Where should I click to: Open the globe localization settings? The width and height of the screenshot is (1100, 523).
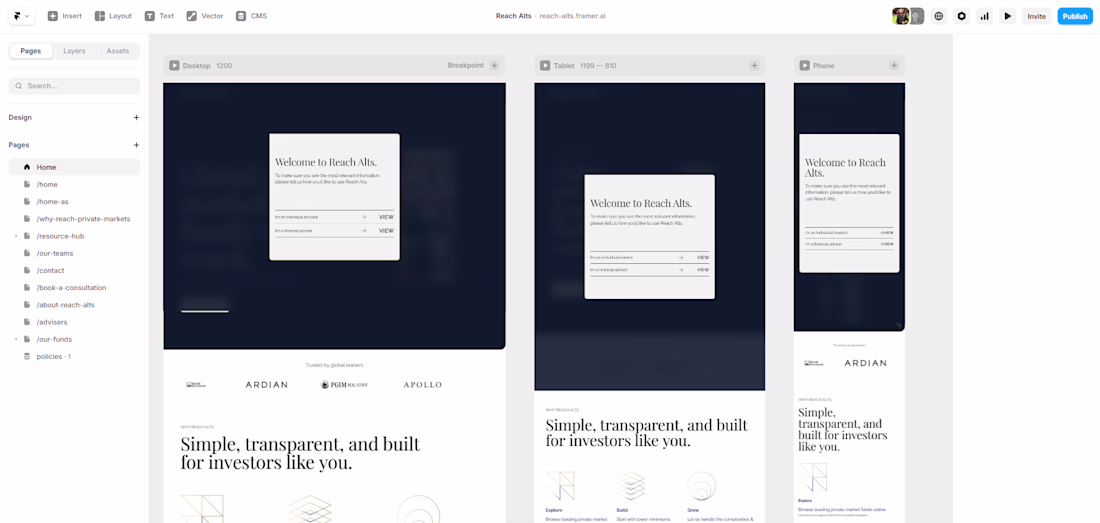pos(939,16)
